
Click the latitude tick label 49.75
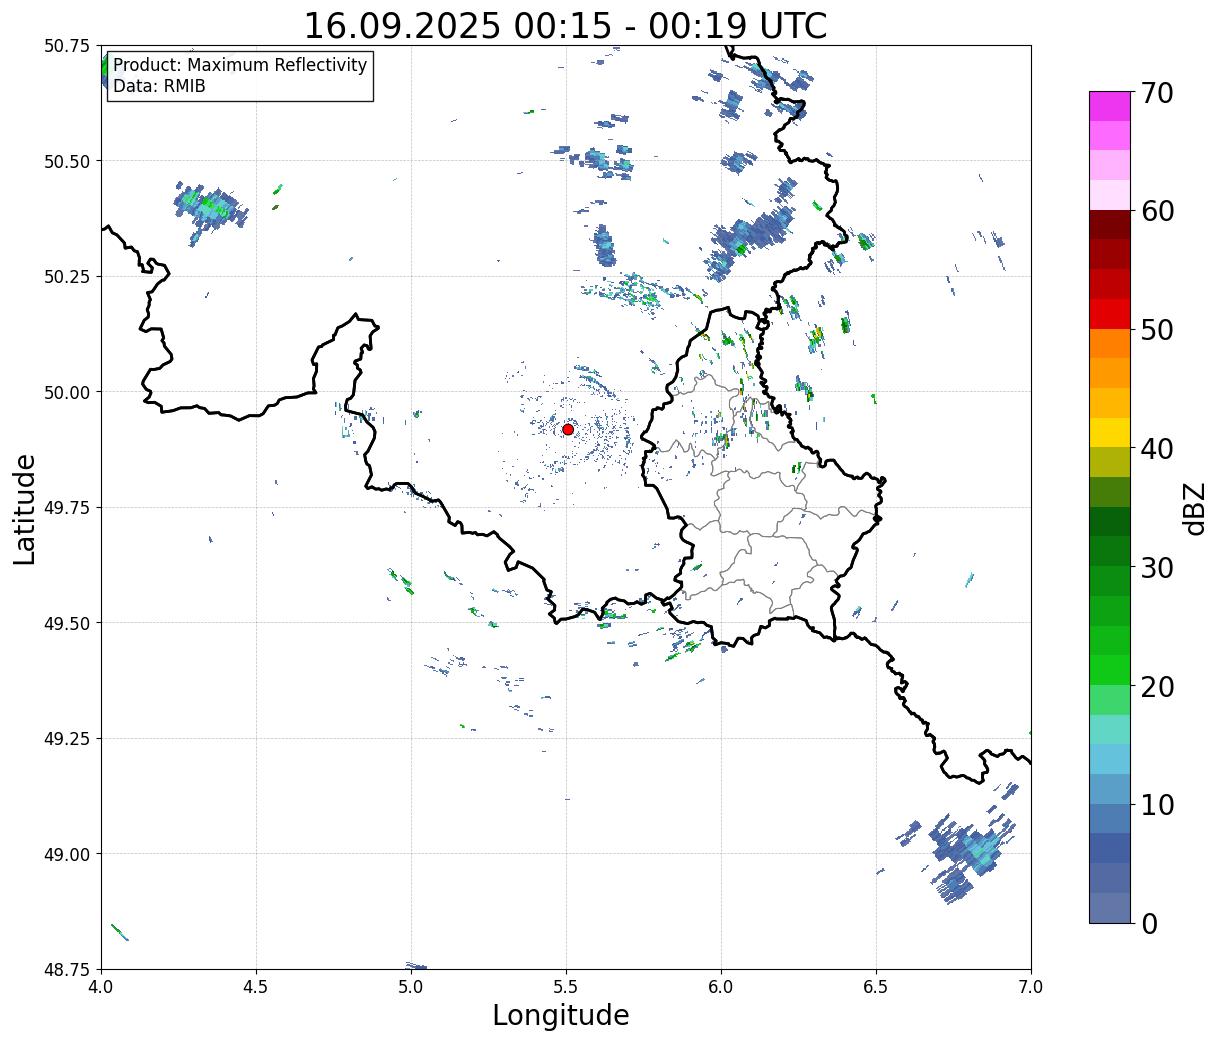[x=67, y=508]
